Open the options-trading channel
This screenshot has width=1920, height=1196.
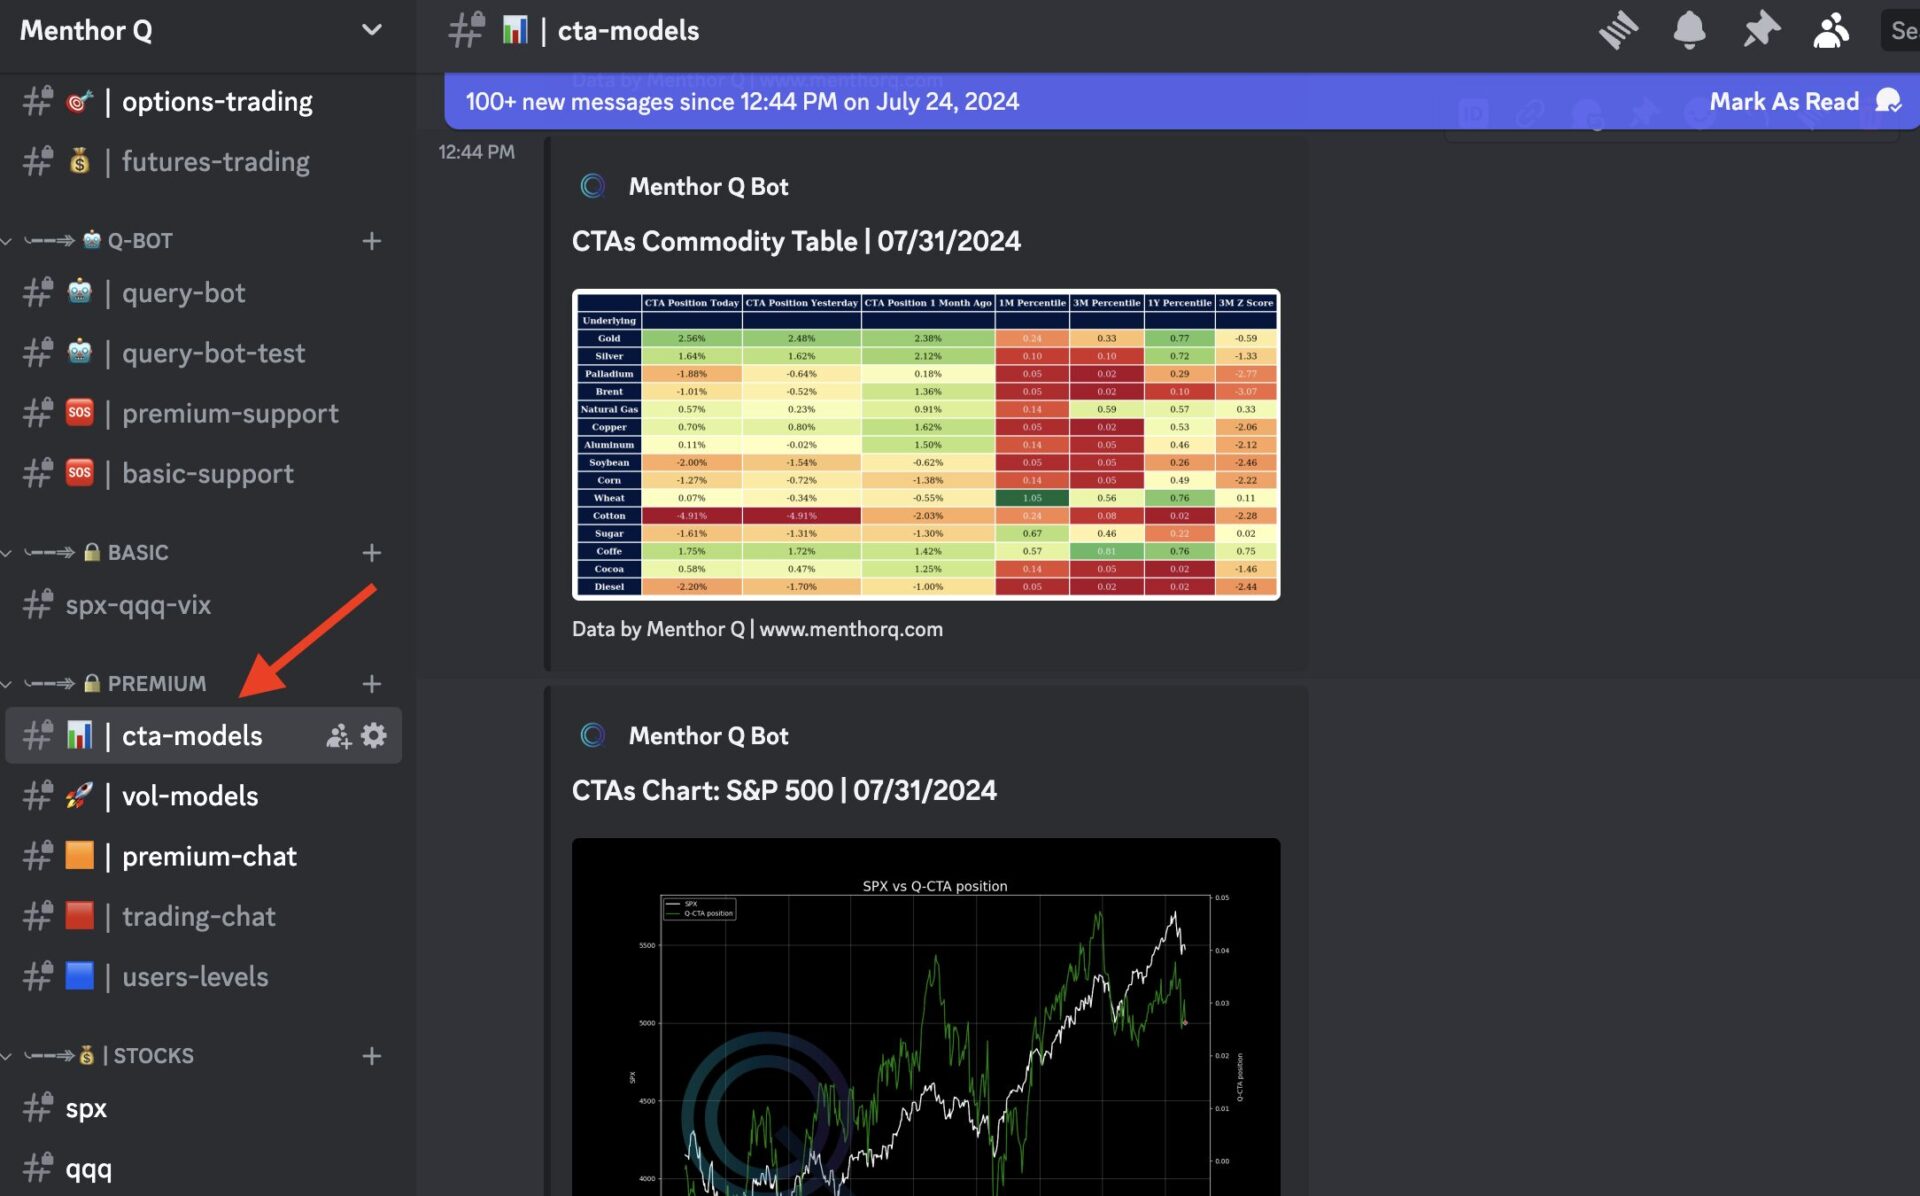coord(204,101)
